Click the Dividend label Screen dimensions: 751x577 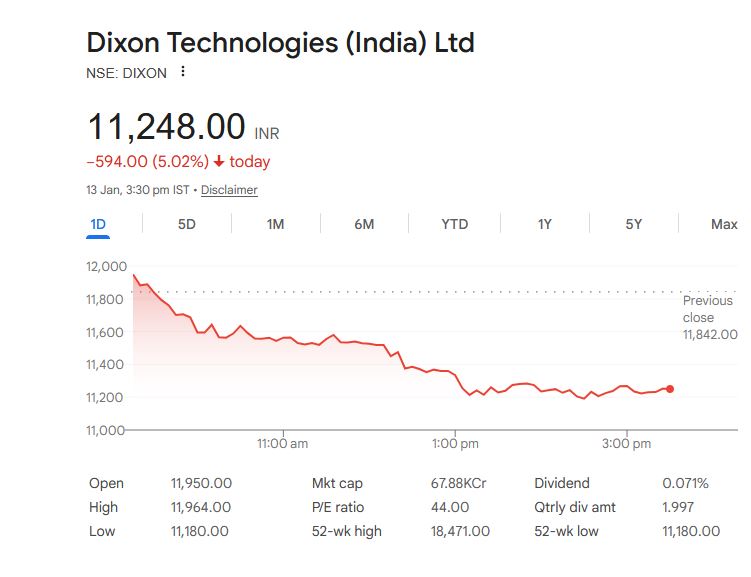[562, 483]
